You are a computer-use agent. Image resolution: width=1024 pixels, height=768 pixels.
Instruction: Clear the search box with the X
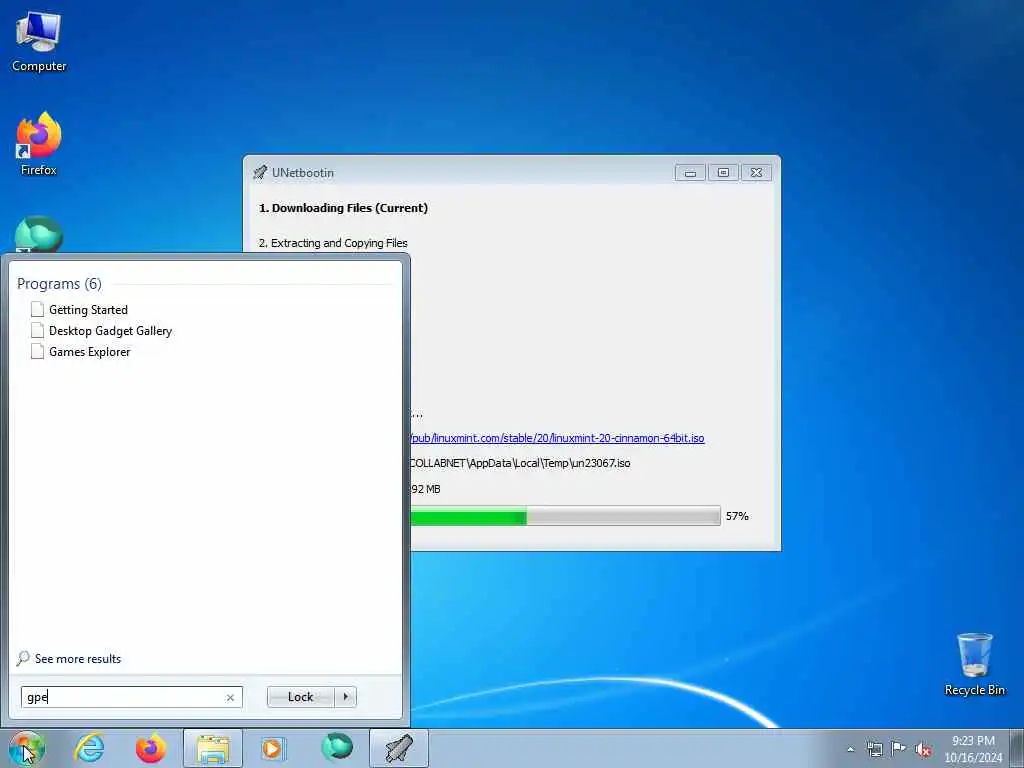tap(230, 697)
